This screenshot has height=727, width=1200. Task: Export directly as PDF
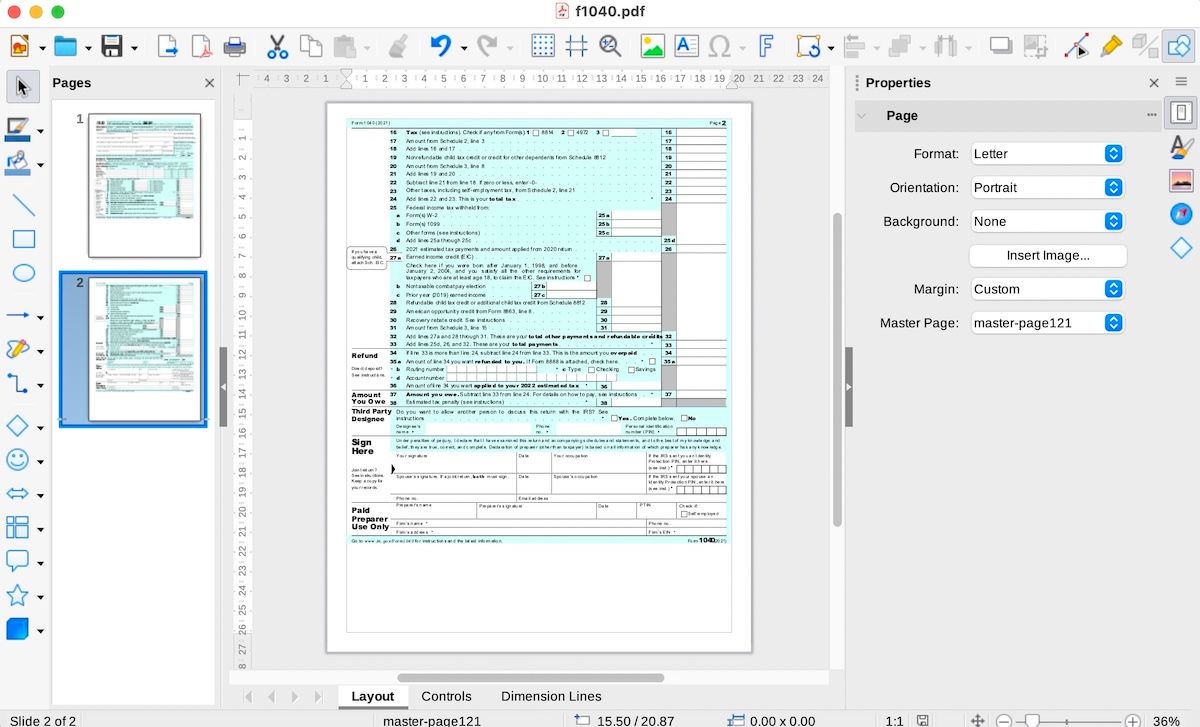click(201, 46)
